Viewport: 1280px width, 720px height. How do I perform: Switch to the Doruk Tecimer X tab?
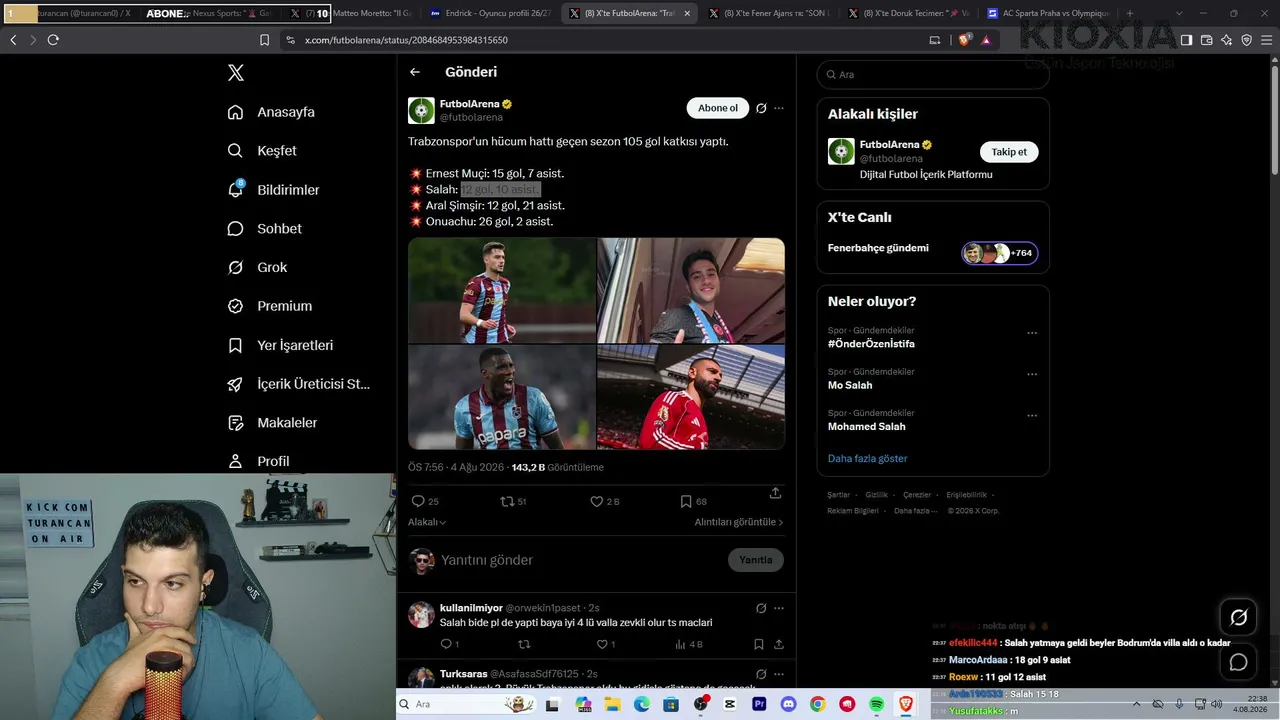pyautogui.click(x=907, y=14)
